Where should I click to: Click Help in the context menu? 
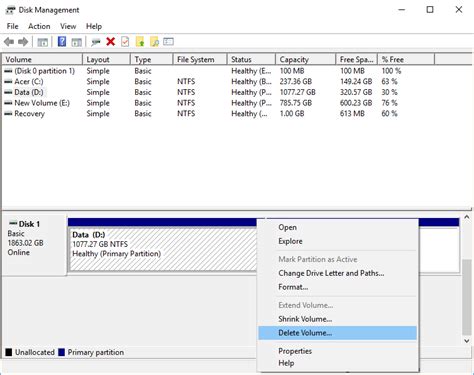(337, 363)
